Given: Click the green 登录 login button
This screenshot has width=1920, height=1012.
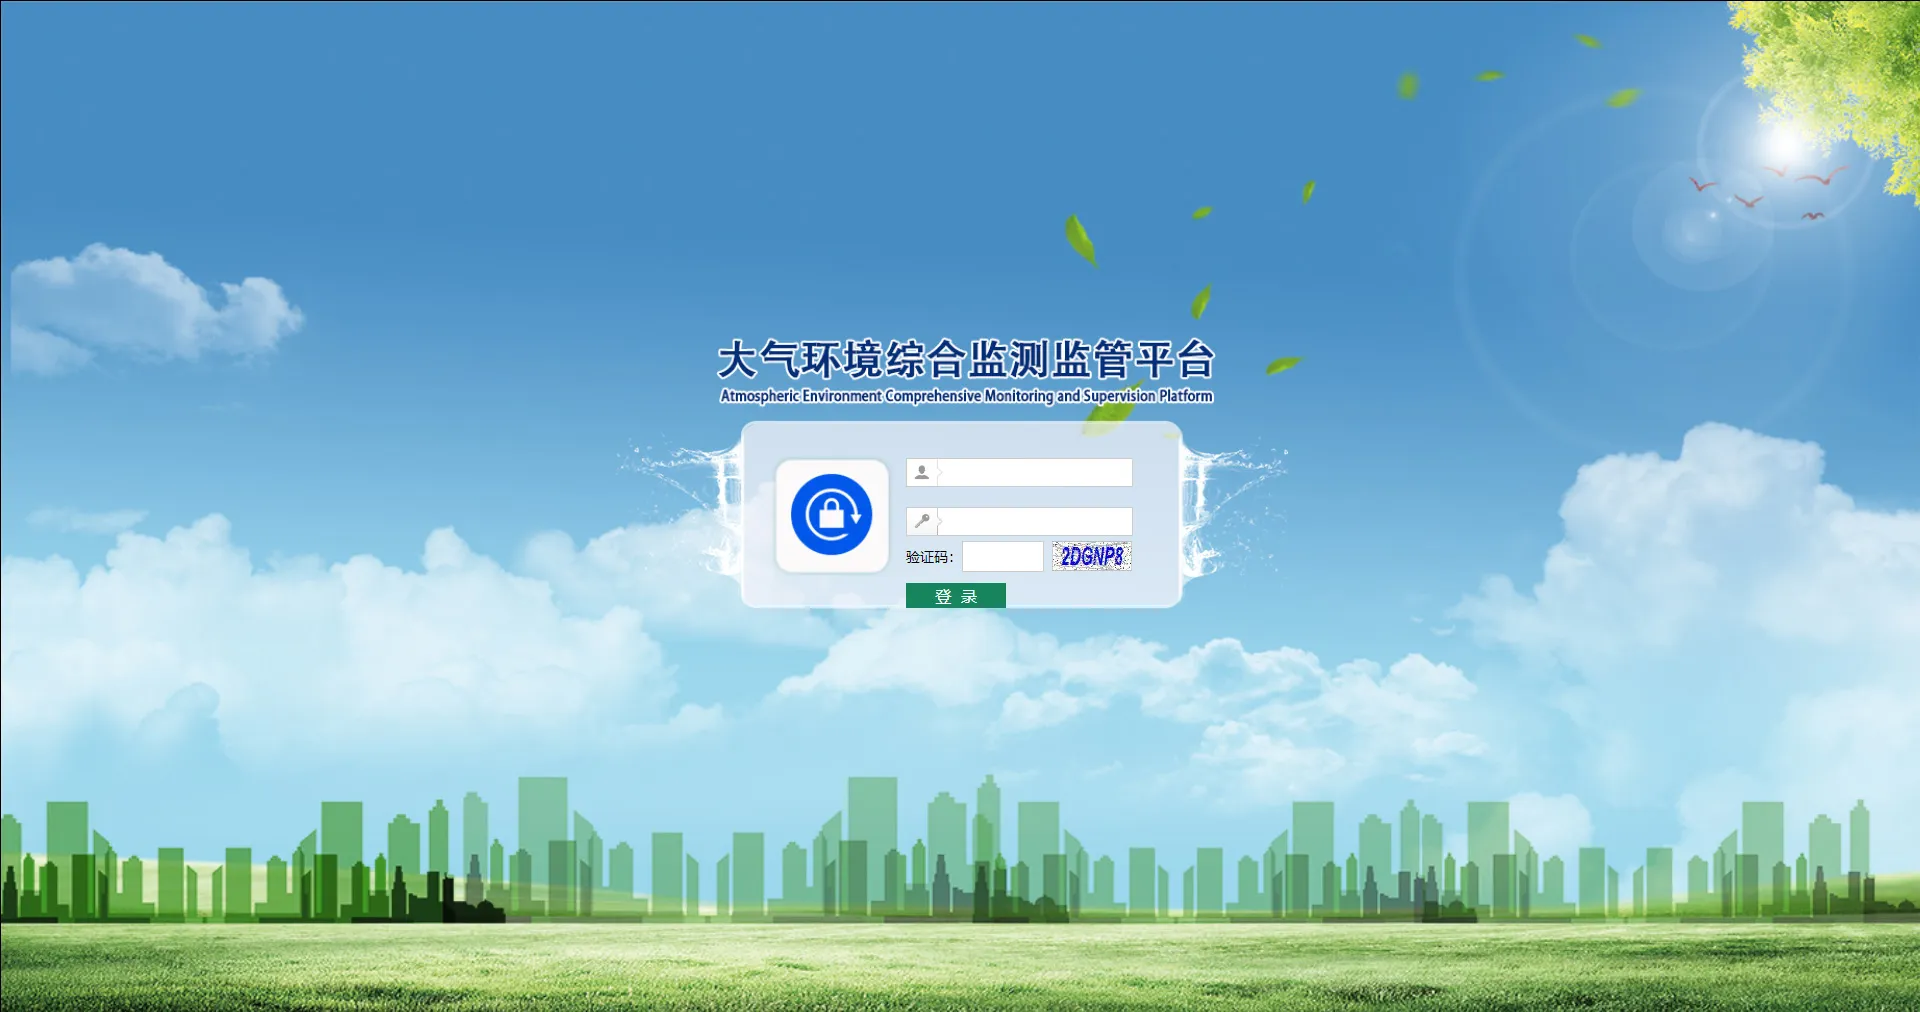Looking at the screenshot, I should (955, 596).
